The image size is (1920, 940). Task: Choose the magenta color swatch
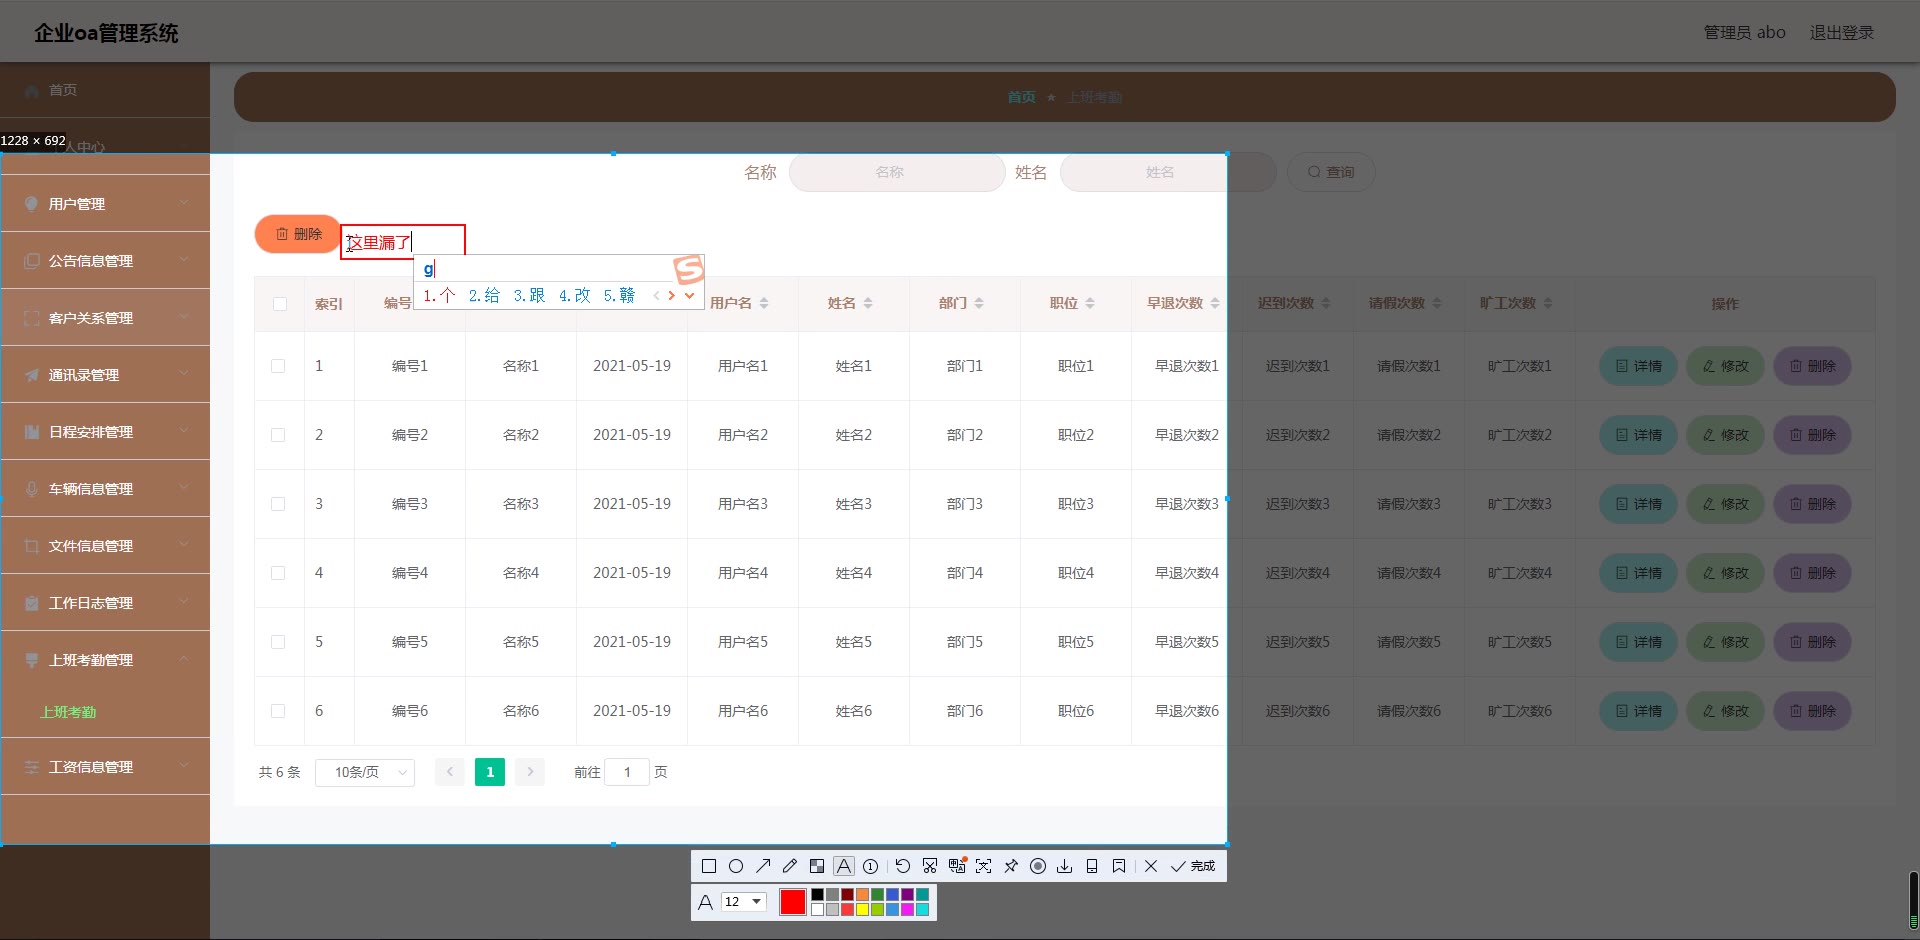(x=907, y=909)
